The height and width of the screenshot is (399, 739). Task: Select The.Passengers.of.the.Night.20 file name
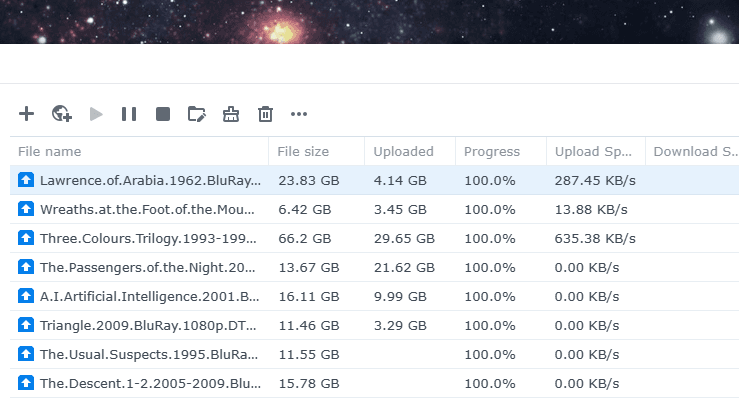[148, 268]
